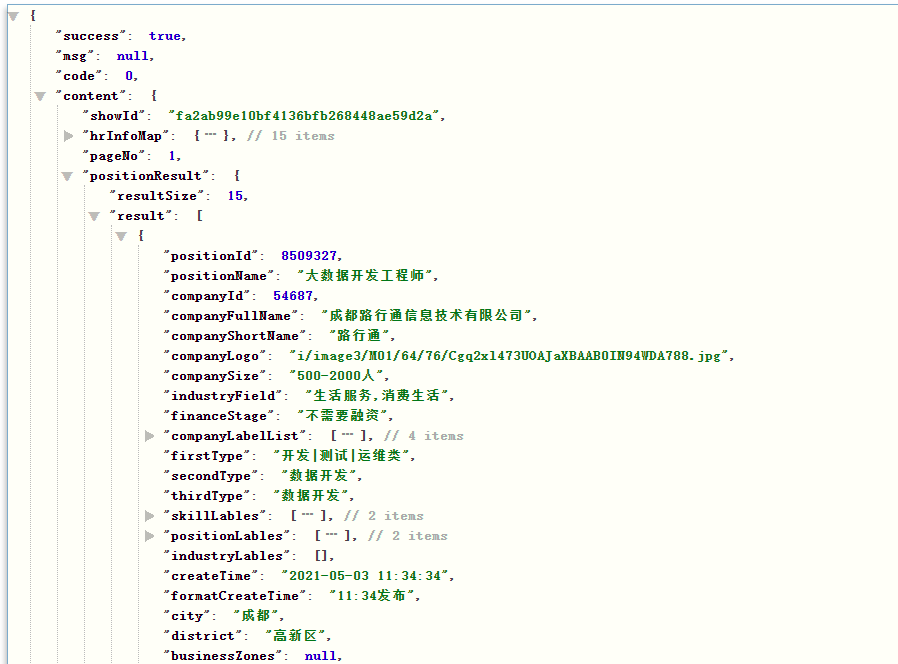
Task: Select the companyId value 54687
Action: tap(293, 296)
